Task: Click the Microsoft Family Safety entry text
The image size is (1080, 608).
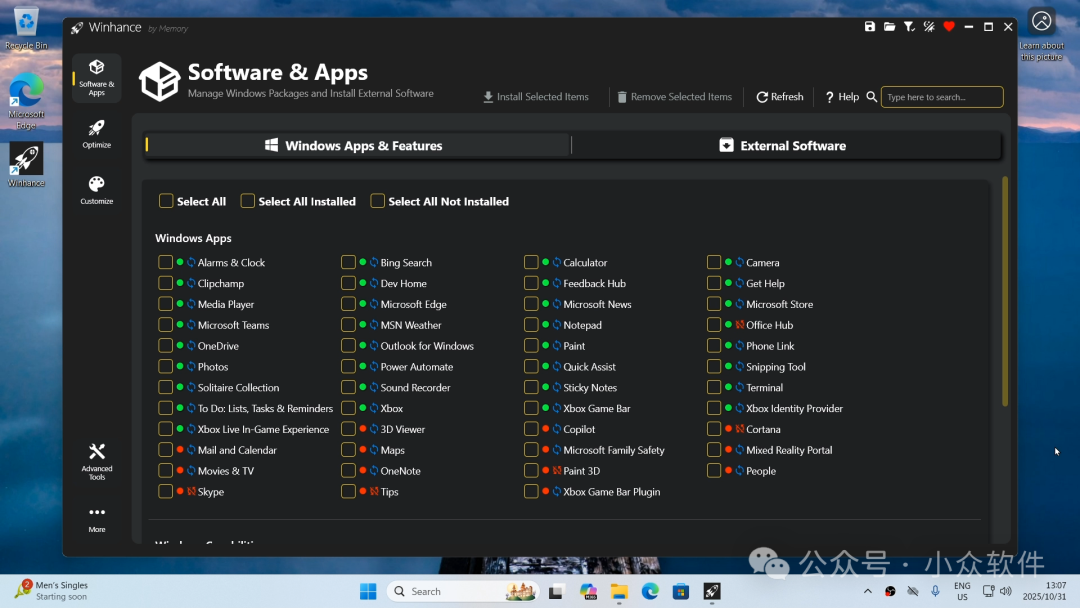Action: [614, 450]
